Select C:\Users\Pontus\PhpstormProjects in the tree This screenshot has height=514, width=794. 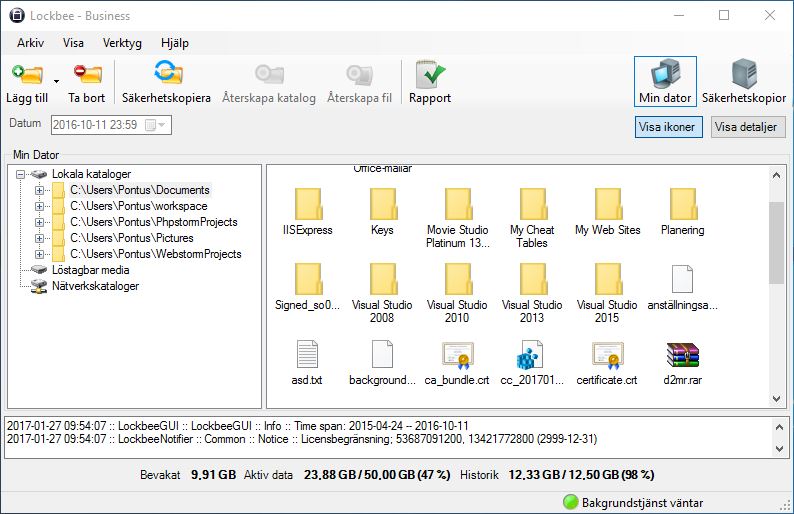[154, 222]
